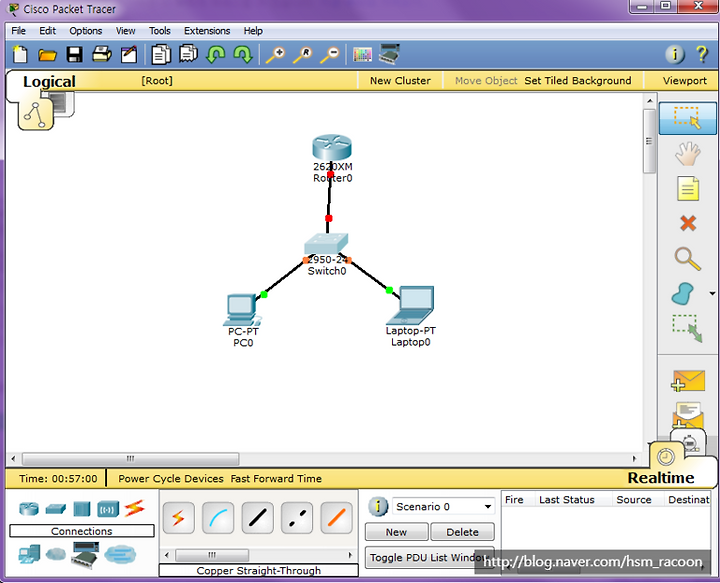The image size is (720, 583).
Task: Open the Activity Wizard icon
Action: [129, 54]
